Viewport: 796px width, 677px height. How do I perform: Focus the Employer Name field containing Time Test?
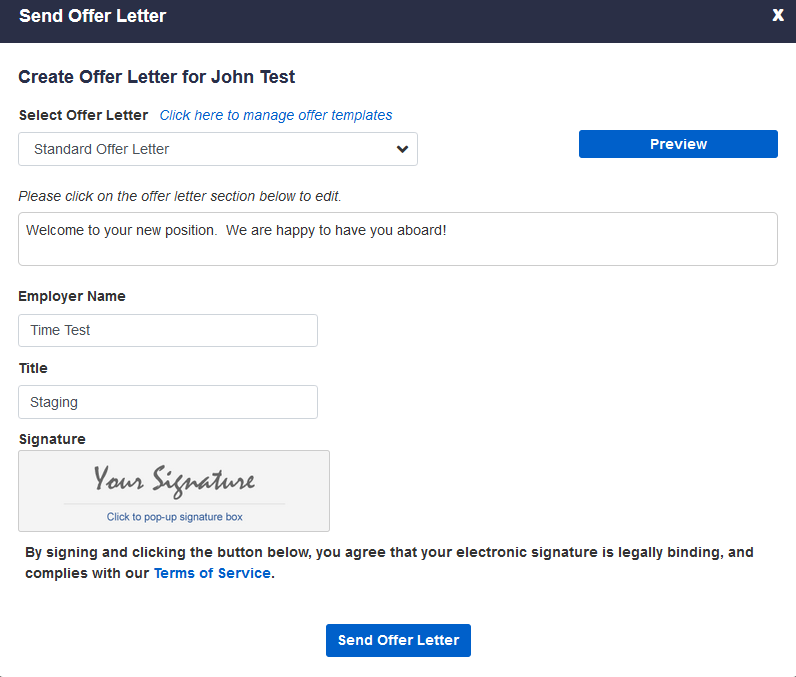point(168,330)
